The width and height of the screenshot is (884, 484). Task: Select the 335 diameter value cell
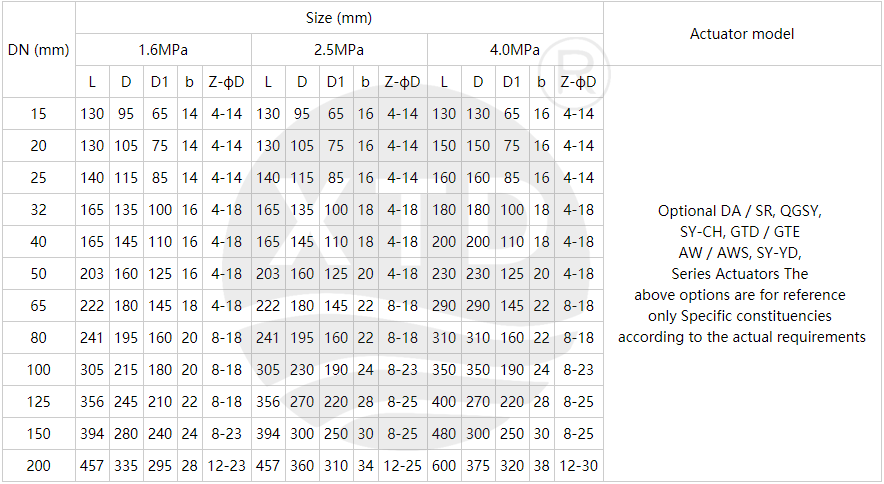pos(126,466)
